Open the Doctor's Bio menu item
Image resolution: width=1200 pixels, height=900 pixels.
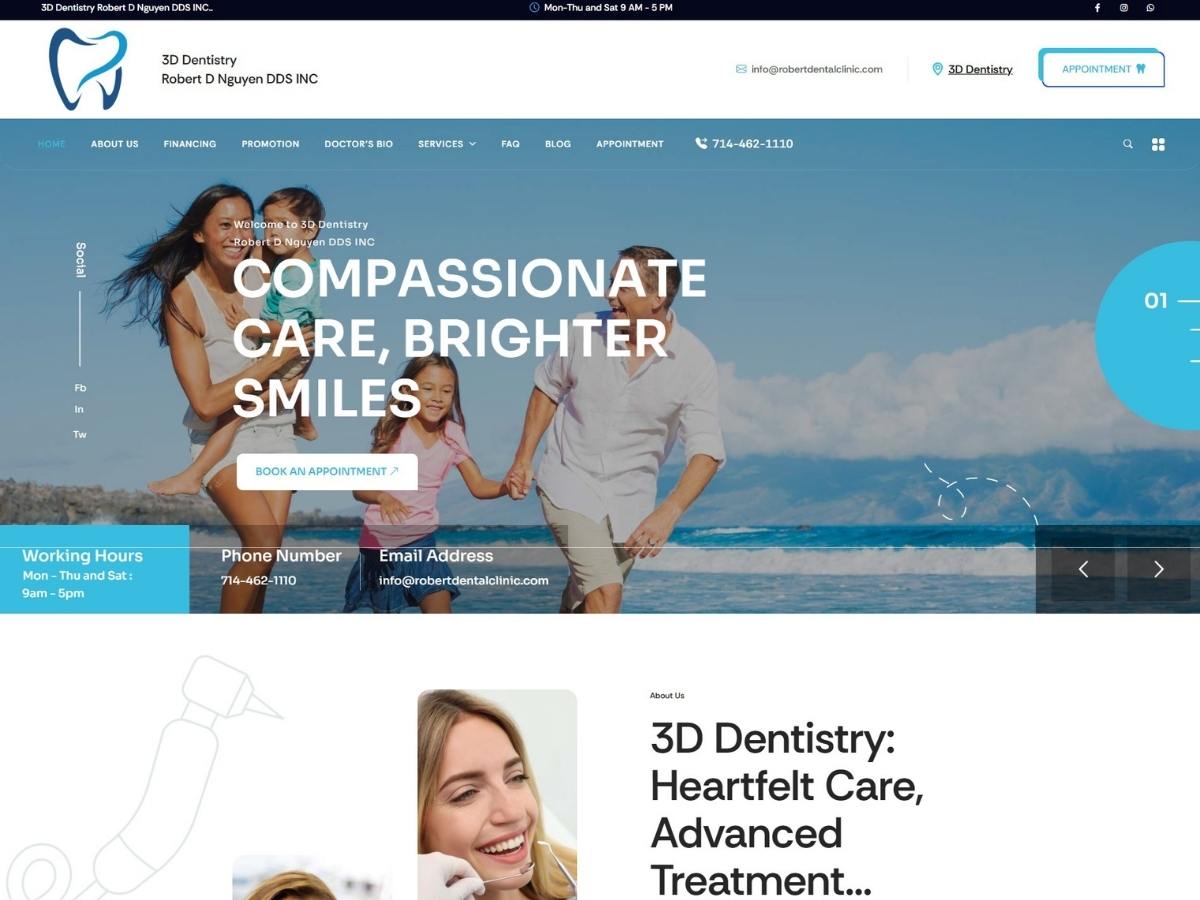(x=359, y=144)
